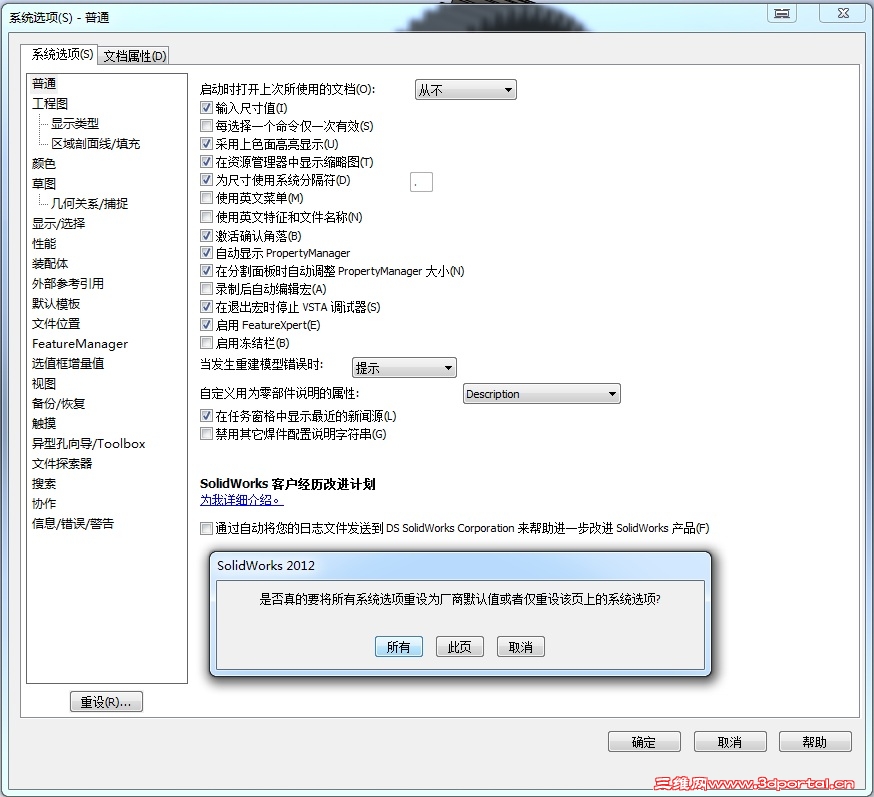Select 外部参考引用 in the list

[67, 284]
